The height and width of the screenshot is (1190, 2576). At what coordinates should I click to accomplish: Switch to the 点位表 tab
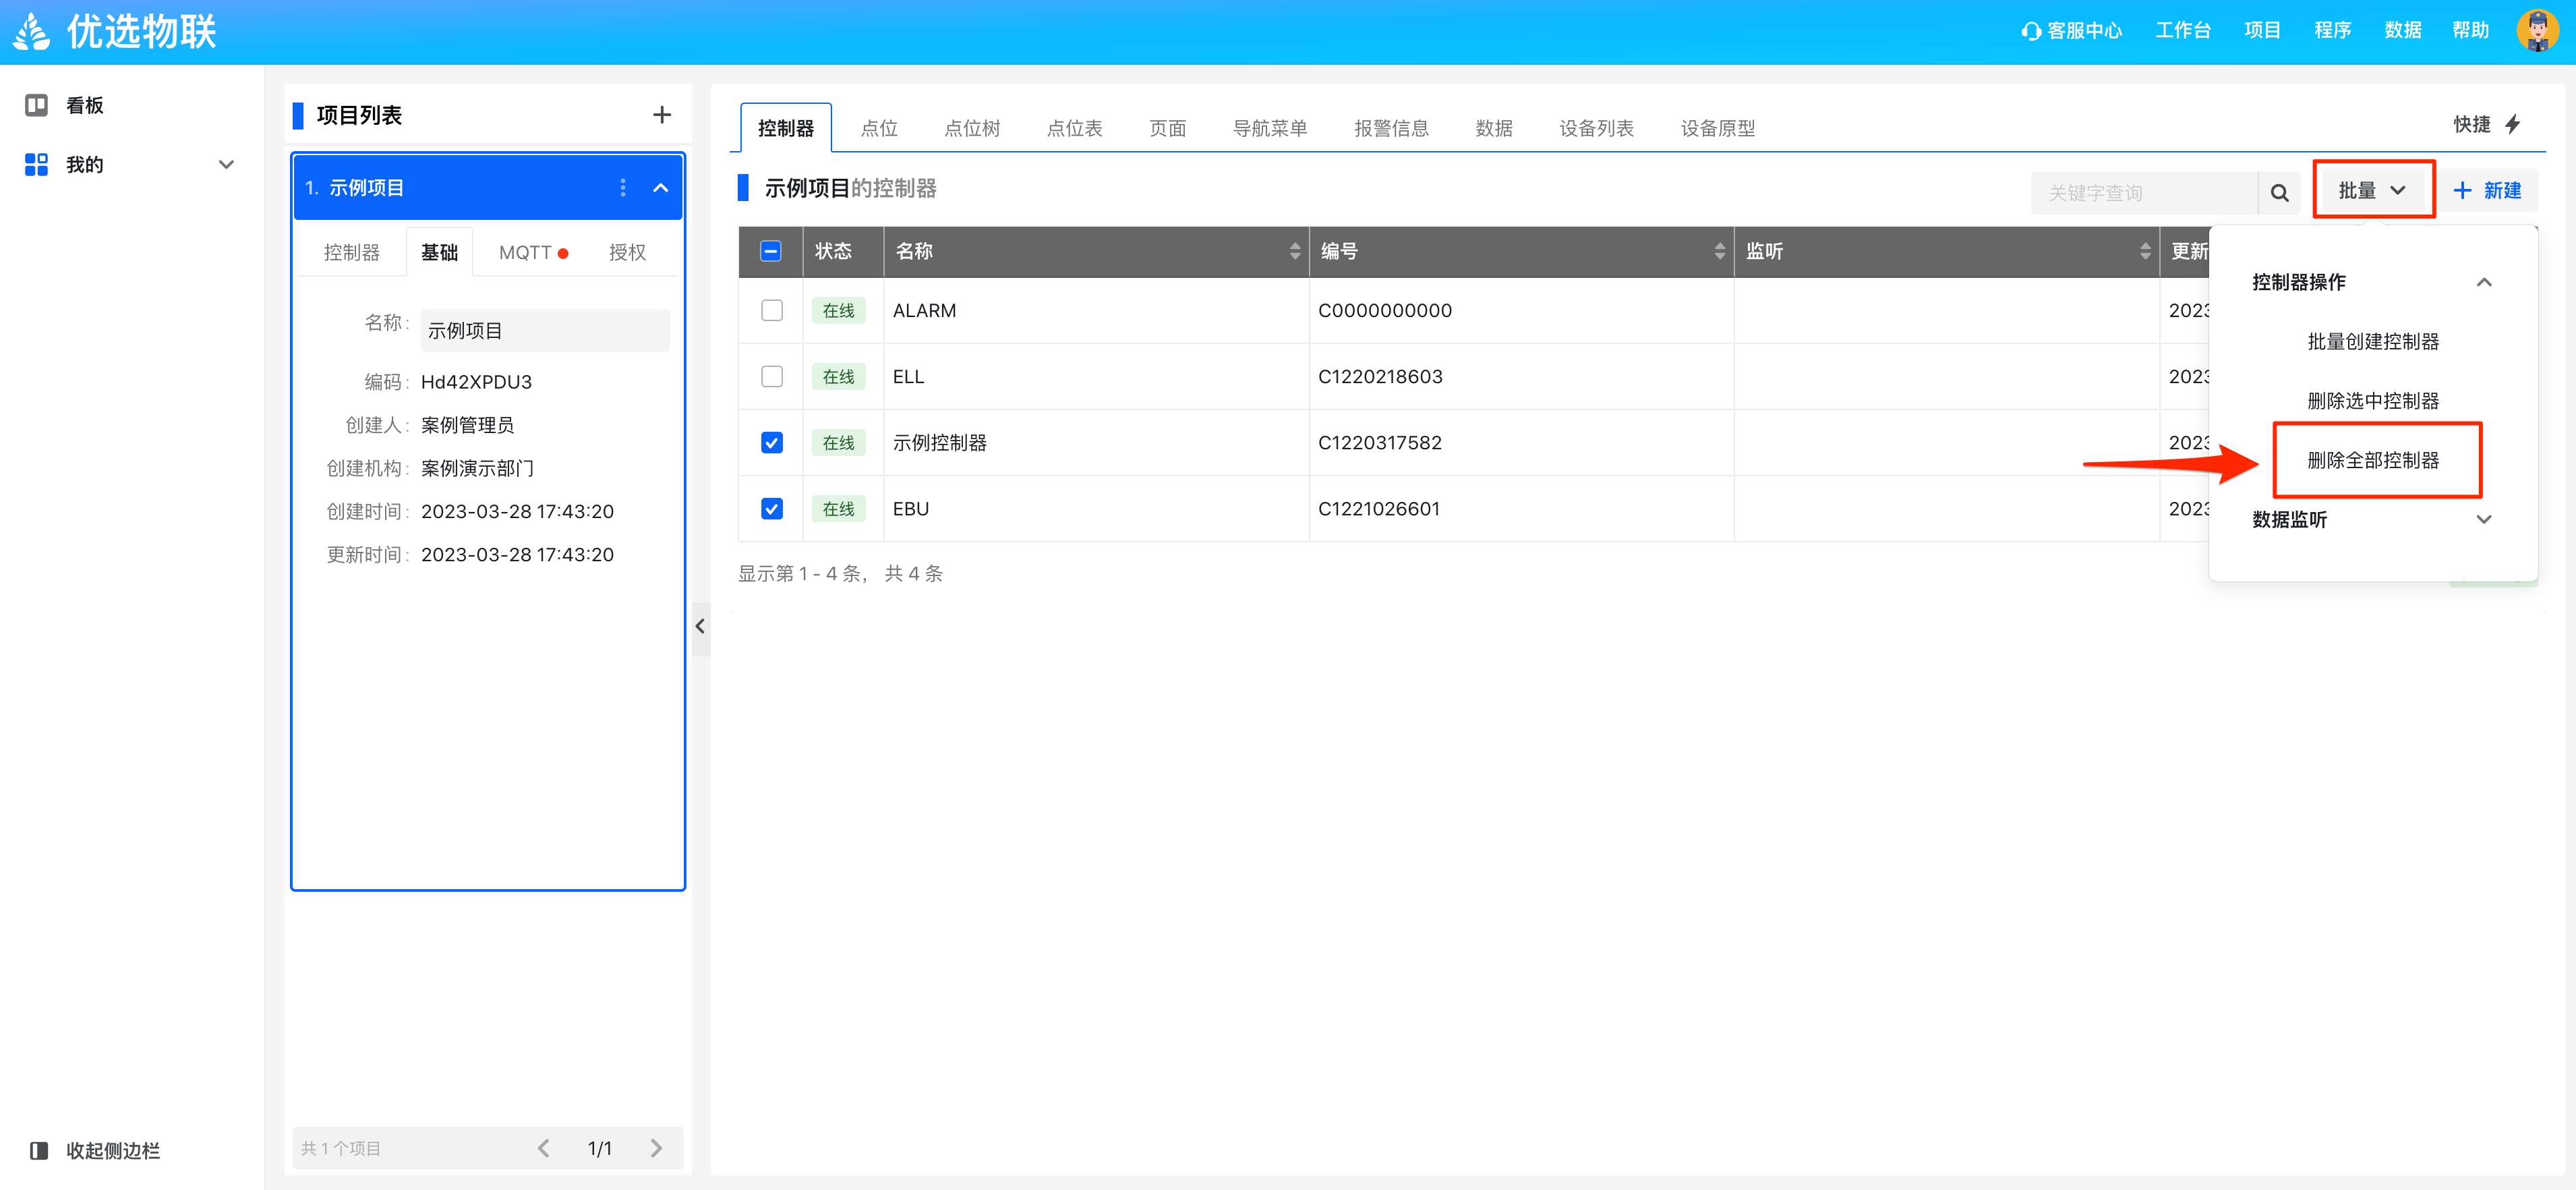1074,128
